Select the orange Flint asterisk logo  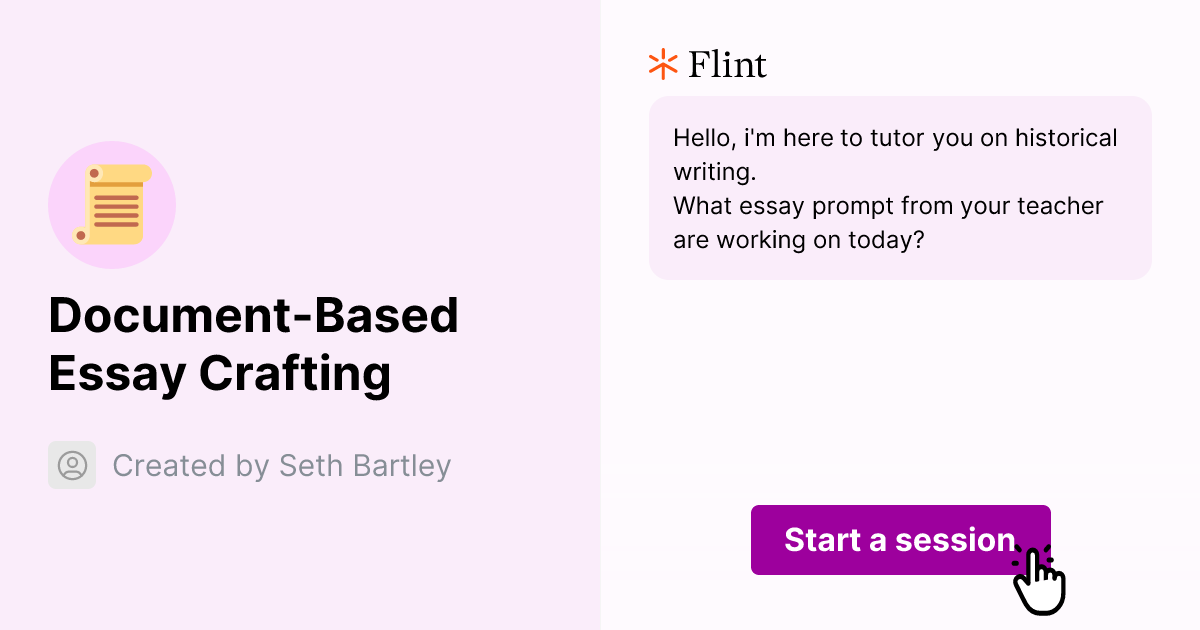pos(662,63)
